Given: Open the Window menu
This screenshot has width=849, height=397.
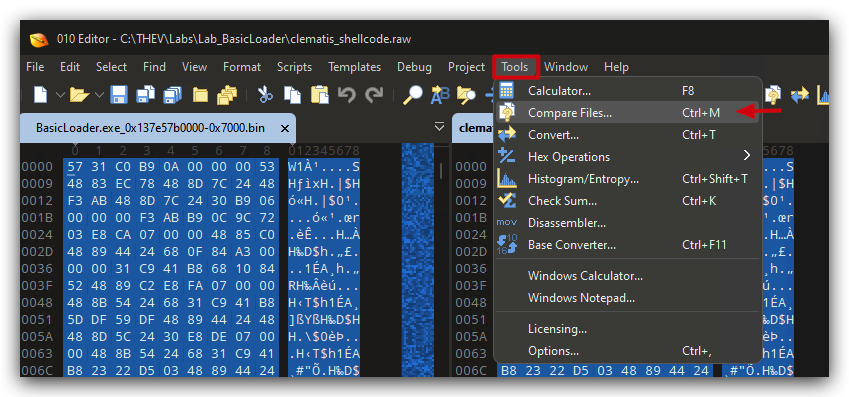Looking at the screenshot, I should click(566, 67).
